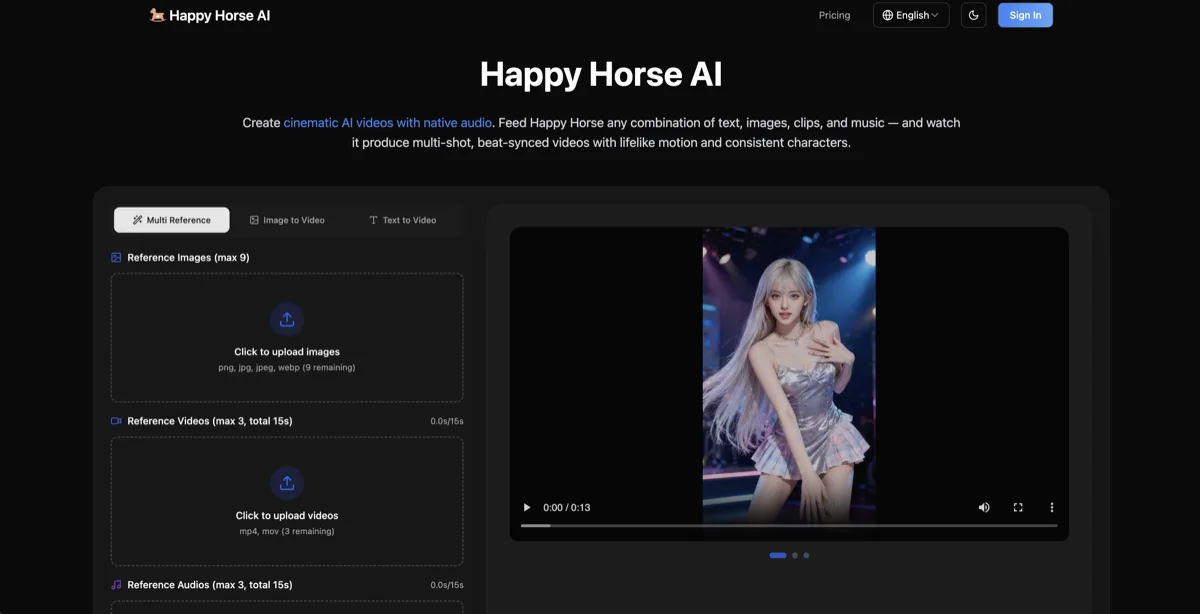Enter fullscreen mode on the video

point(1018,508)
